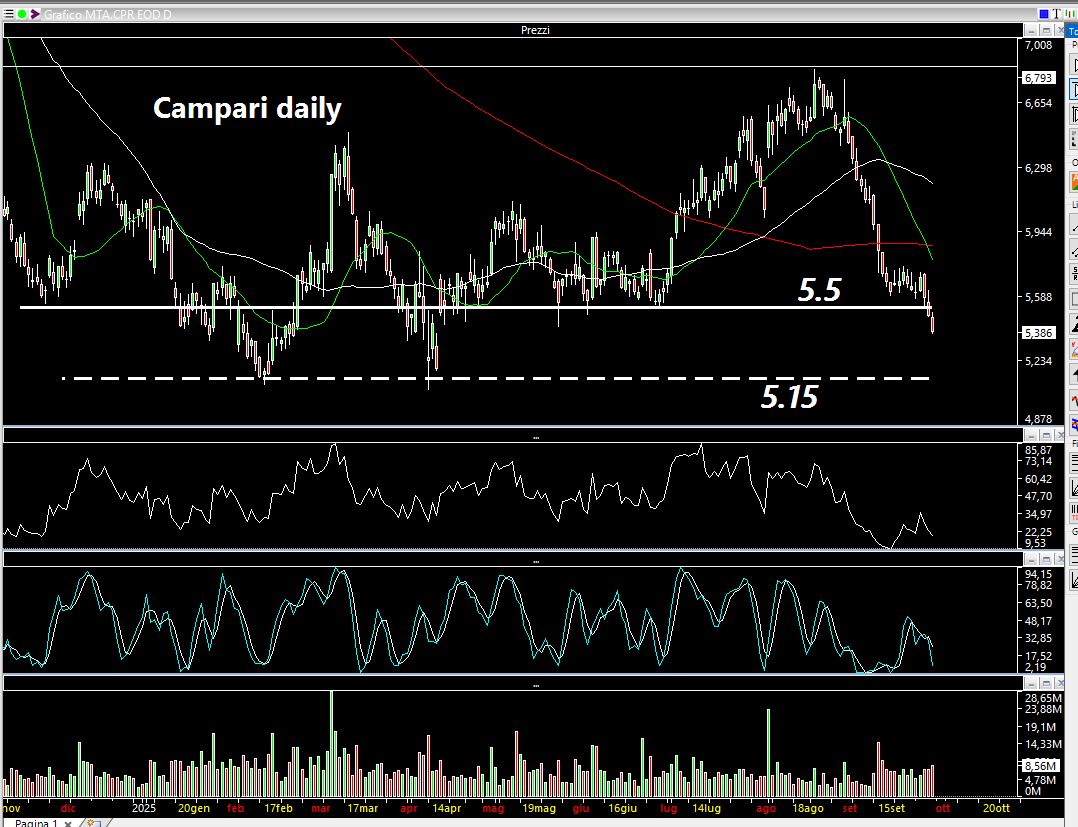Screen dimensions: 1078x827
Task: Click the 4,878 axis value
Action: point(1038,419)
